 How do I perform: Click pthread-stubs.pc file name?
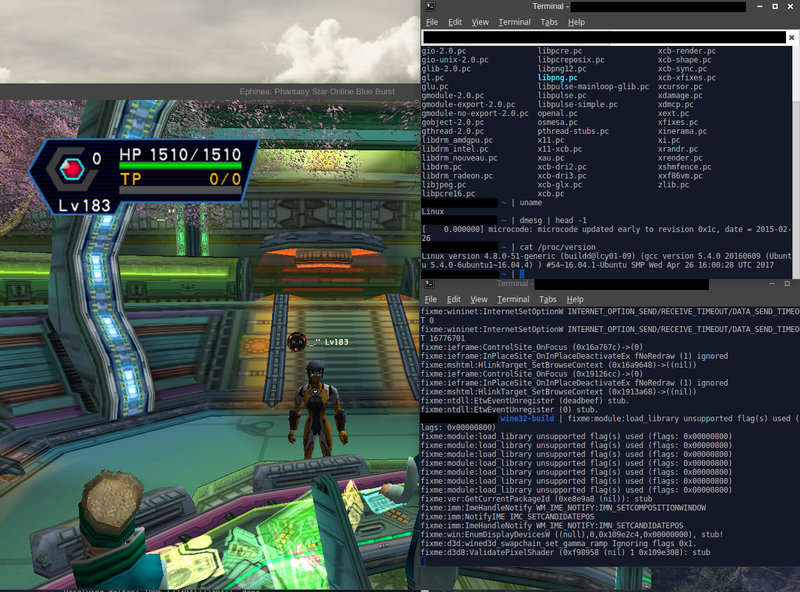pyautogui.click(x=573, y=131)
